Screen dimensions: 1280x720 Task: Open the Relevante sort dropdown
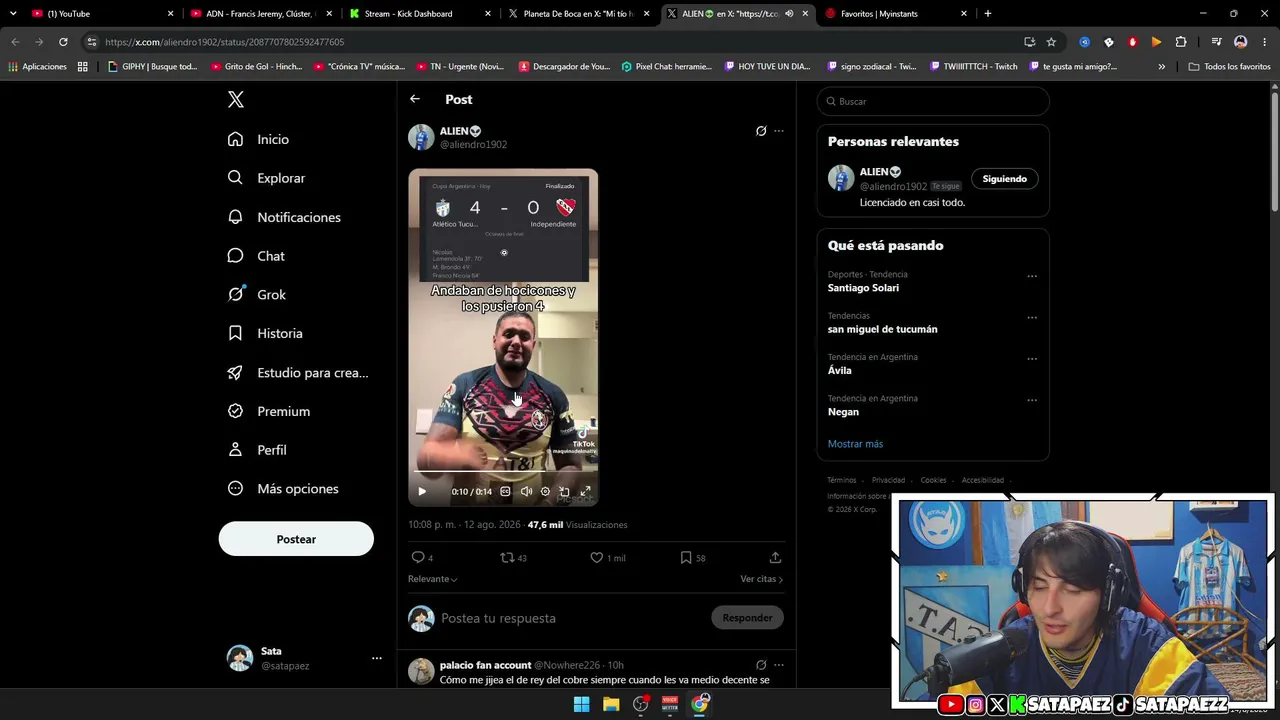[433, 579]
